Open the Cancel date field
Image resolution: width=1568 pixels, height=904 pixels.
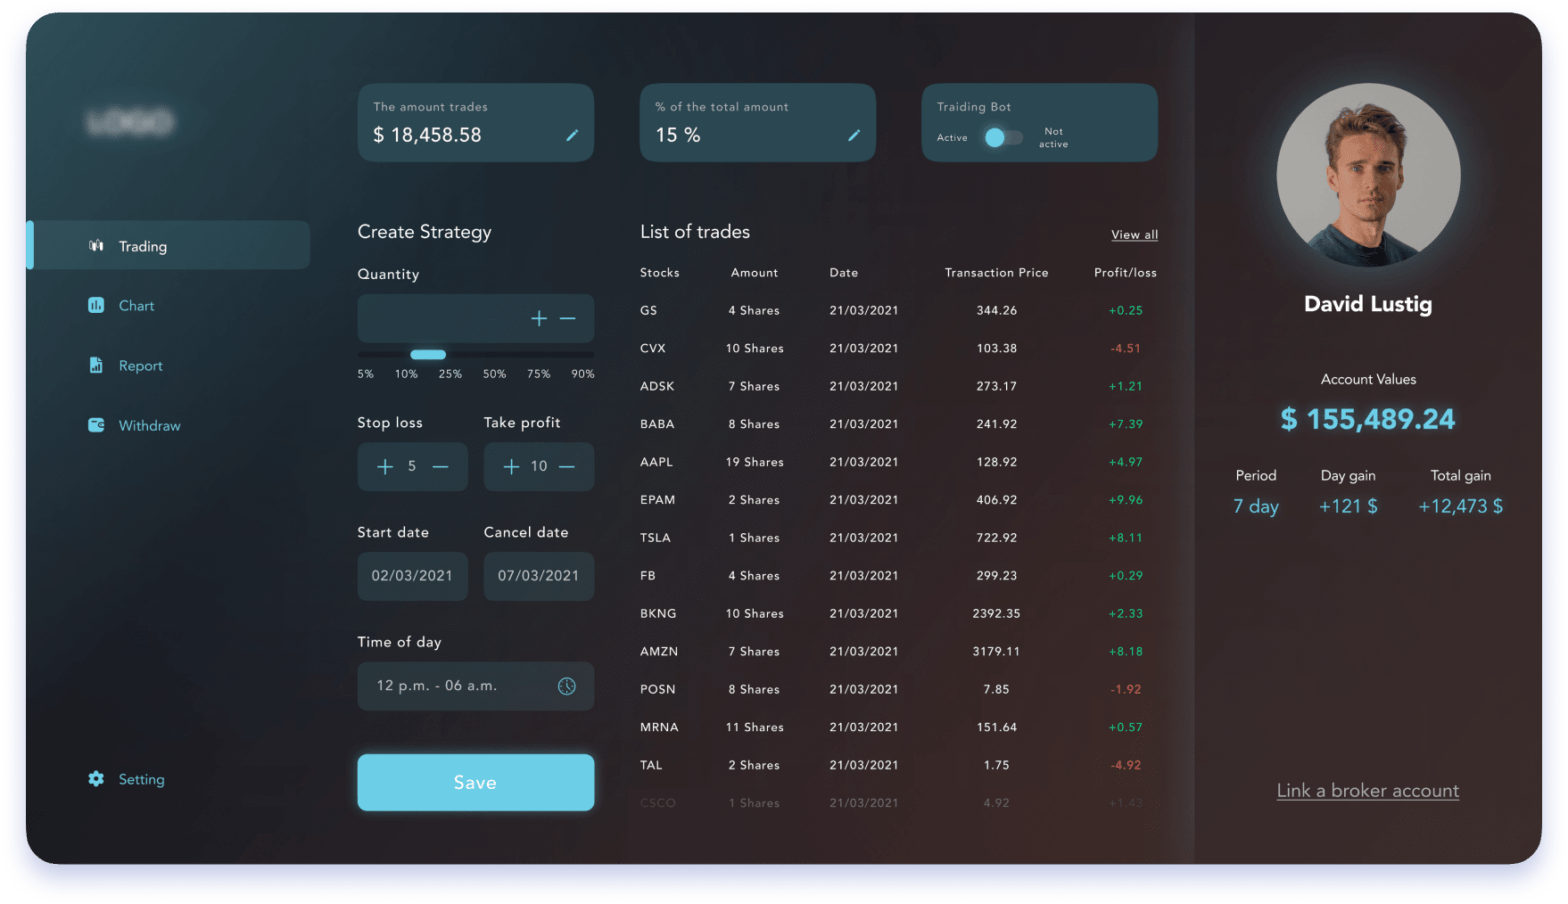coord(538,576)
